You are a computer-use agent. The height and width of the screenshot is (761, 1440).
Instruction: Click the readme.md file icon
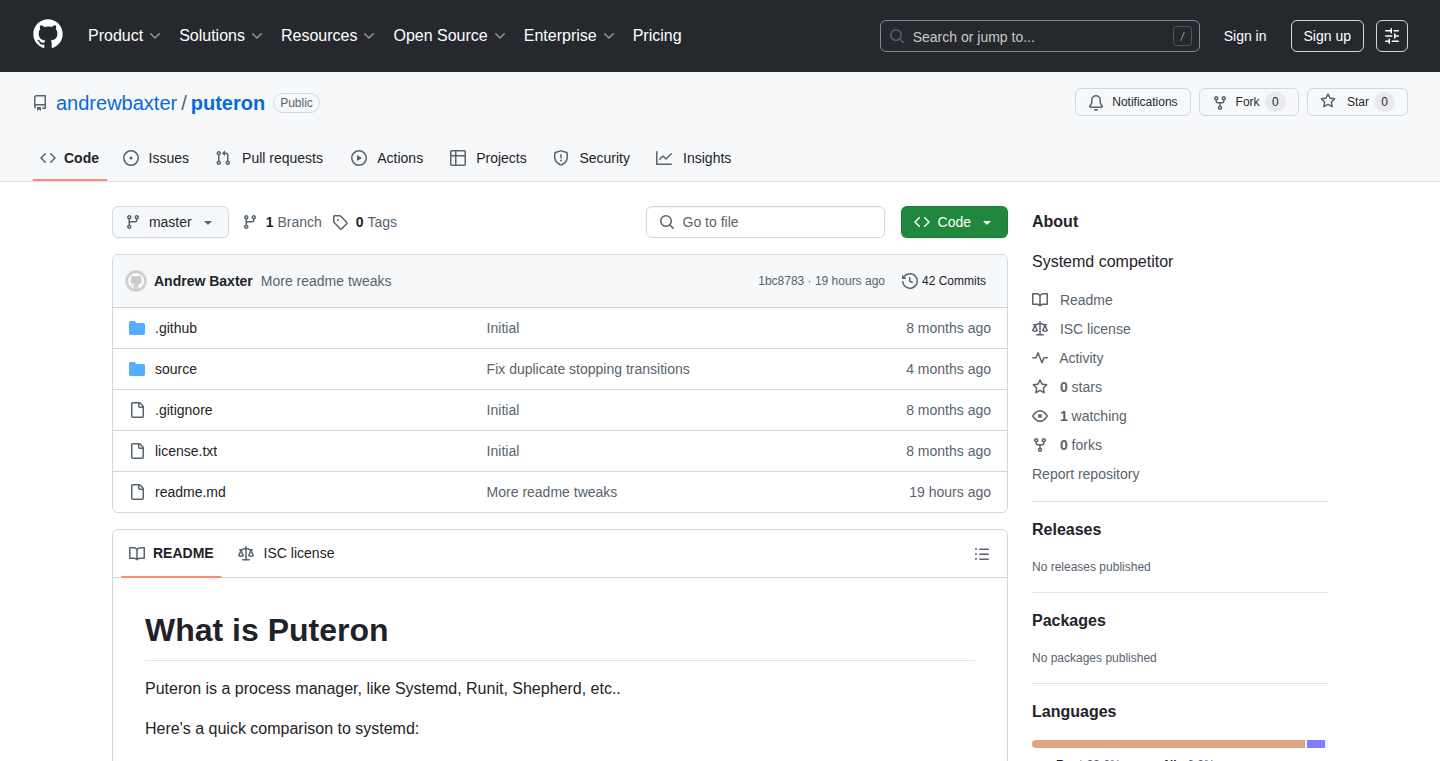(137, 492)
